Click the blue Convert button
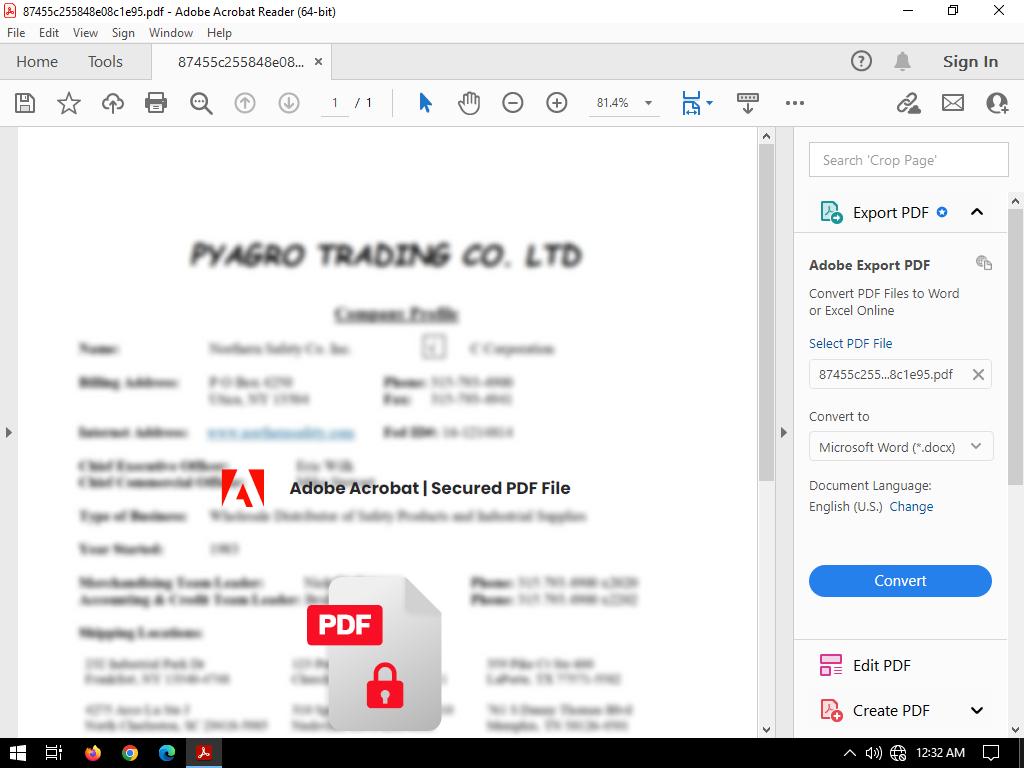 pyautogui.click(x=900, y=581)
